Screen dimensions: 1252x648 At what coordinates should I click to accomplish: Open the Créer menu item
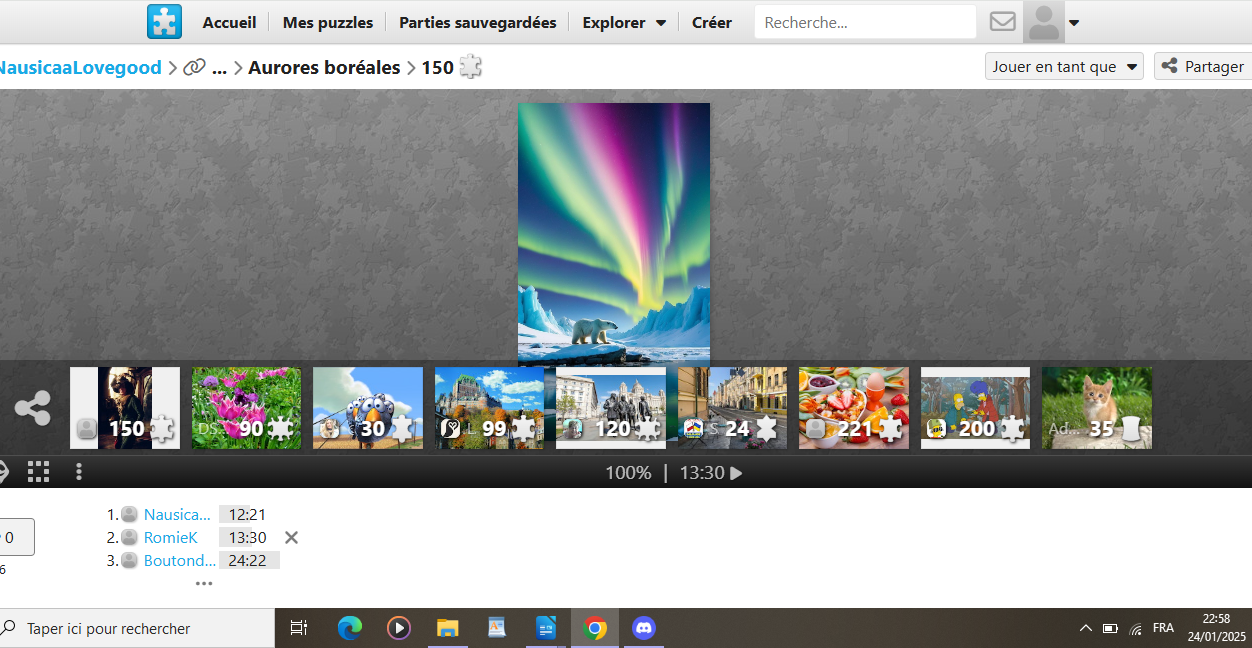(x=712, y=22)
